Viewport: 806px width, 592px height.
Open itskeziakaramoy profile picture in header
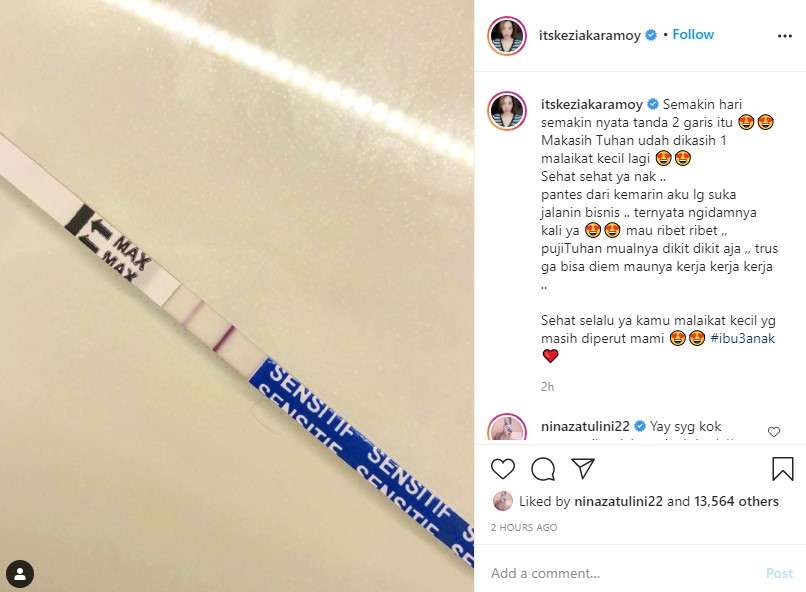(507, 35)
